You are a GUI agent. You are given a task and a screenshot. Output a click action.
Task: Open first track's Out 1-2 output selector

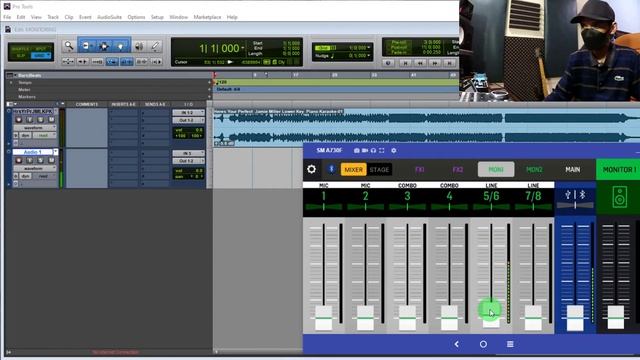(188, 120)
